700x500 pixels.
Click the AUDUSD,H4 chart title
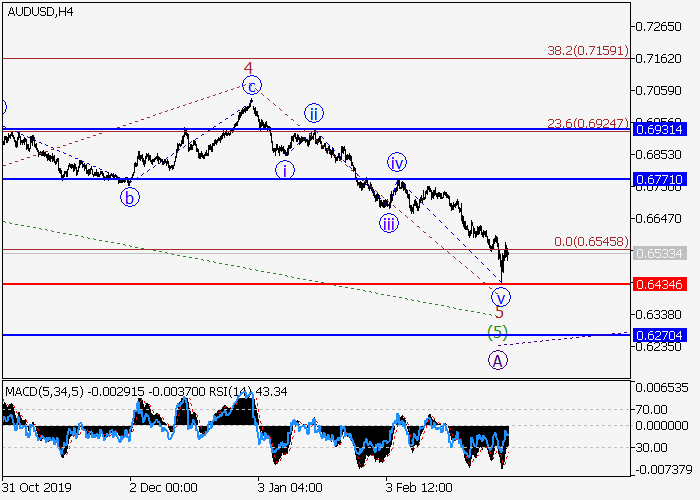point(39,12)
